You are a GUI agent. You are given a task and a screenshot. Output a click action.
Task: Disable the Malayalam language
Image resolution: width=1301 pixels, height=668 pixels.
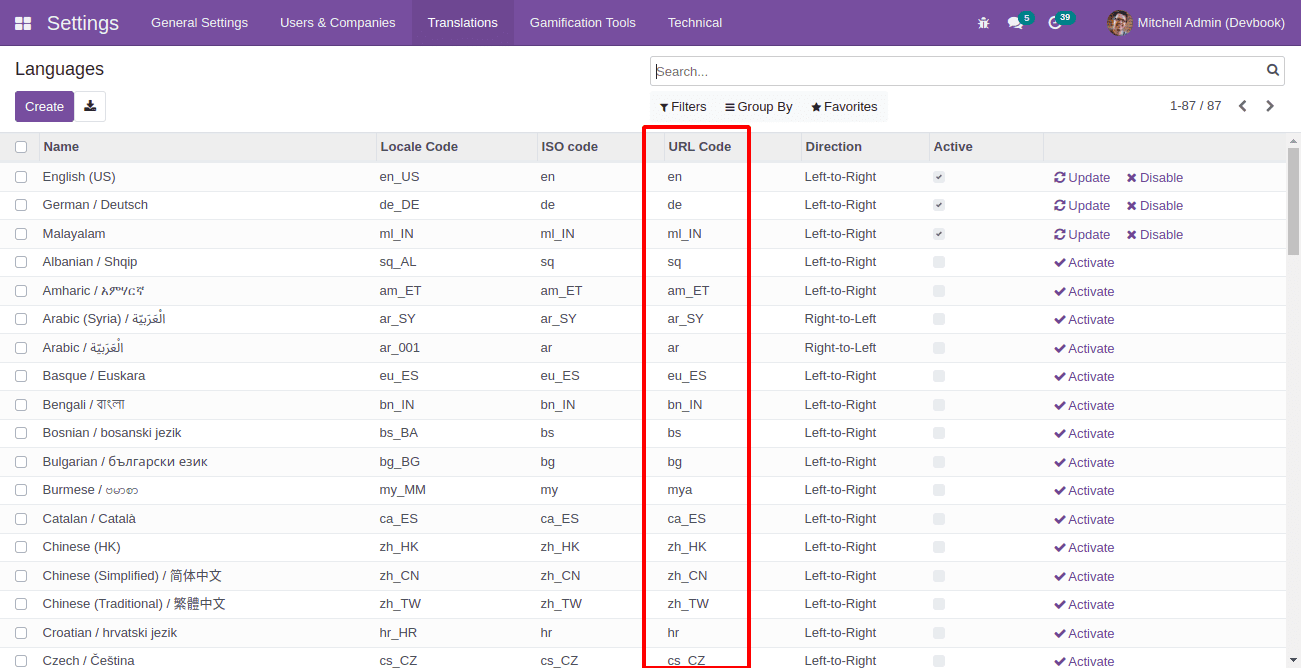(1154, 234)
